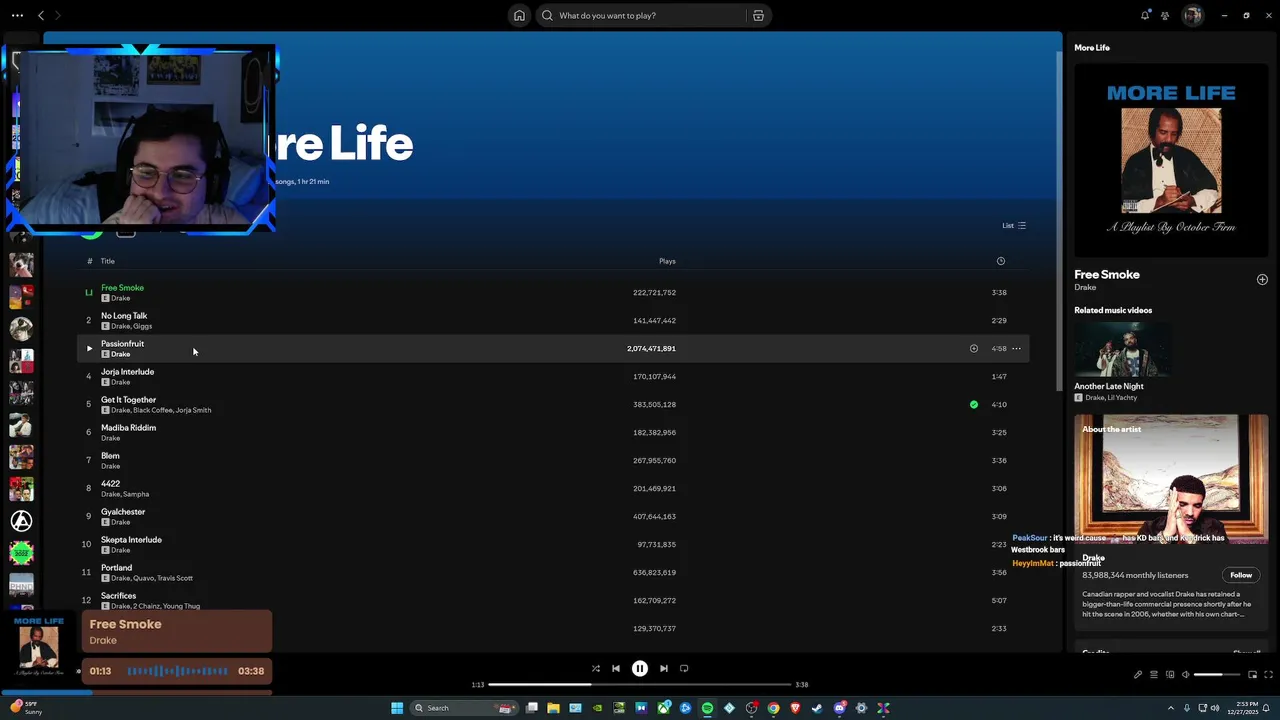
Task: Open more options for Passionfruit
Action: [x=1016, y=348]
